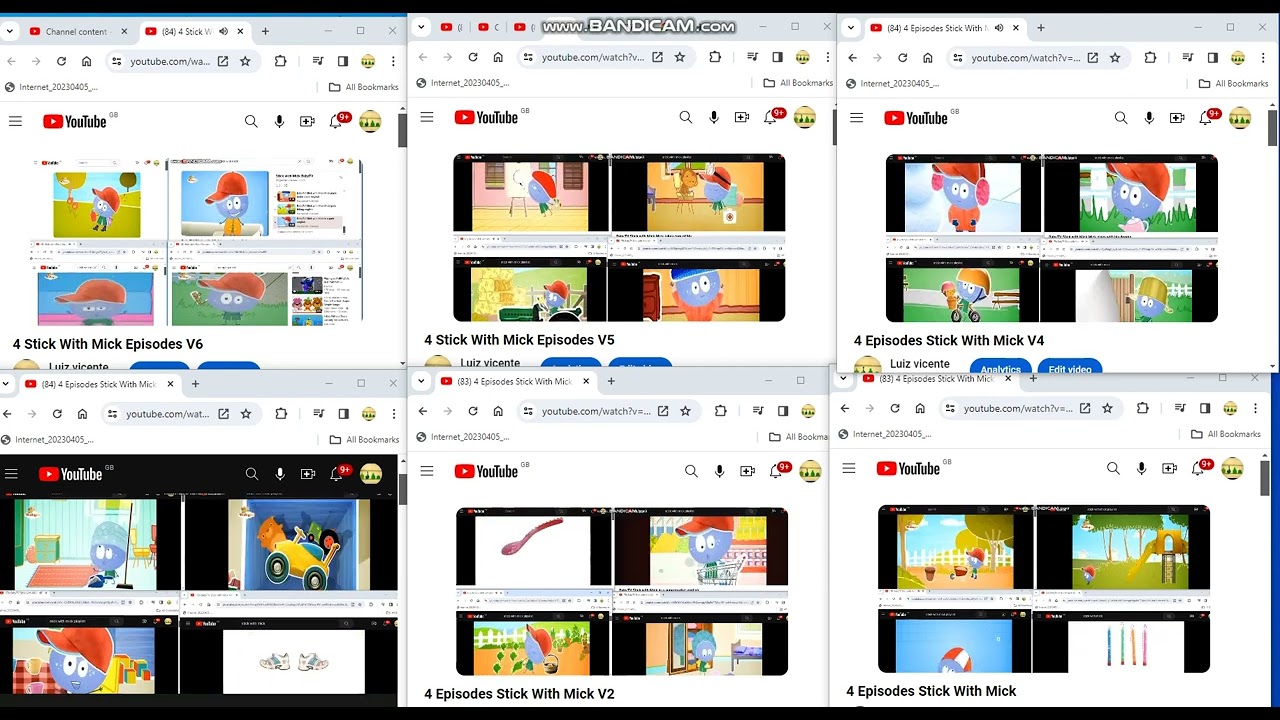Close the active tab in the dark-mode window
1280x720 pixels.
click(170, 384)
